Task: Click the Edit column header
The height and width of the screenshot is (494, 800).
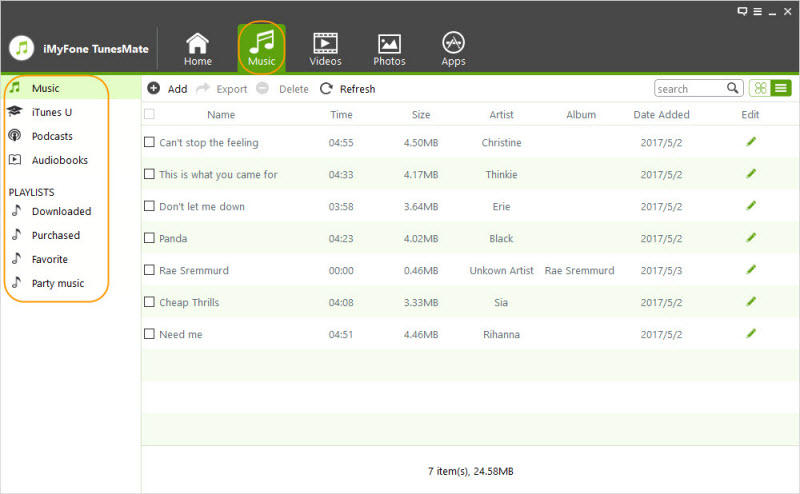Action: coord(750,114)
